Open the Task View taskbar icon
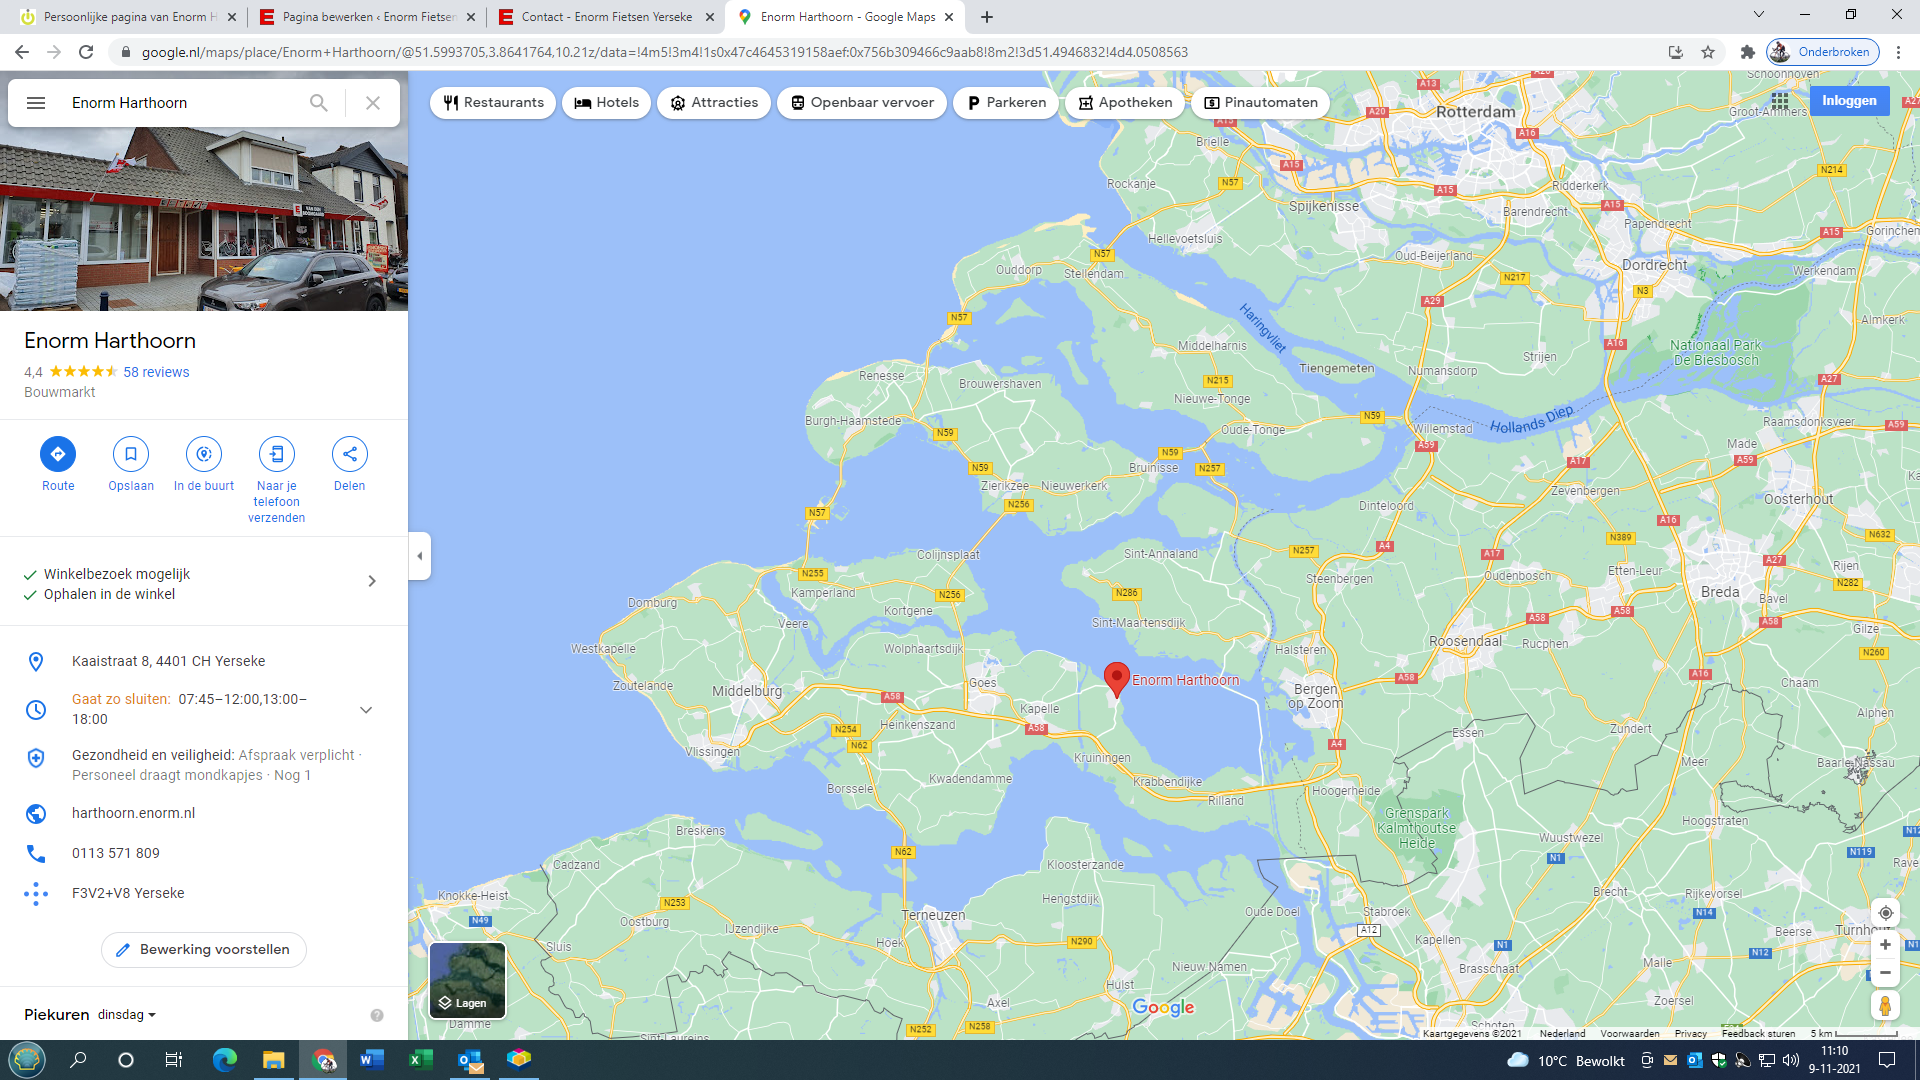The height and width of the screenshot is (1080, 1920). pyautogui.click(x=174, y=1060)
